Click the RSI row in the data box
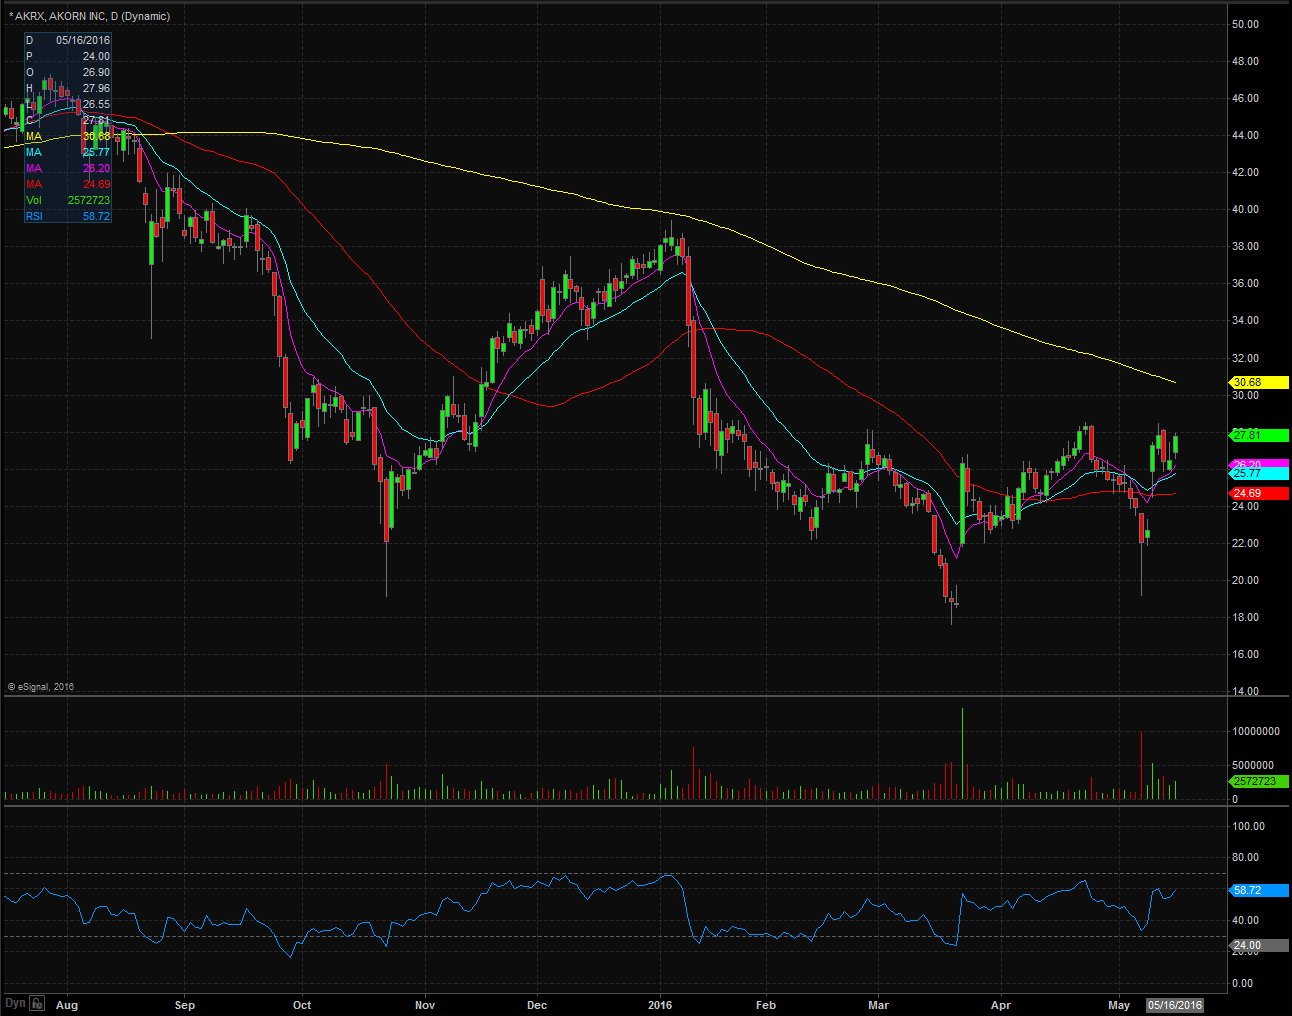 tap(68, 216)
